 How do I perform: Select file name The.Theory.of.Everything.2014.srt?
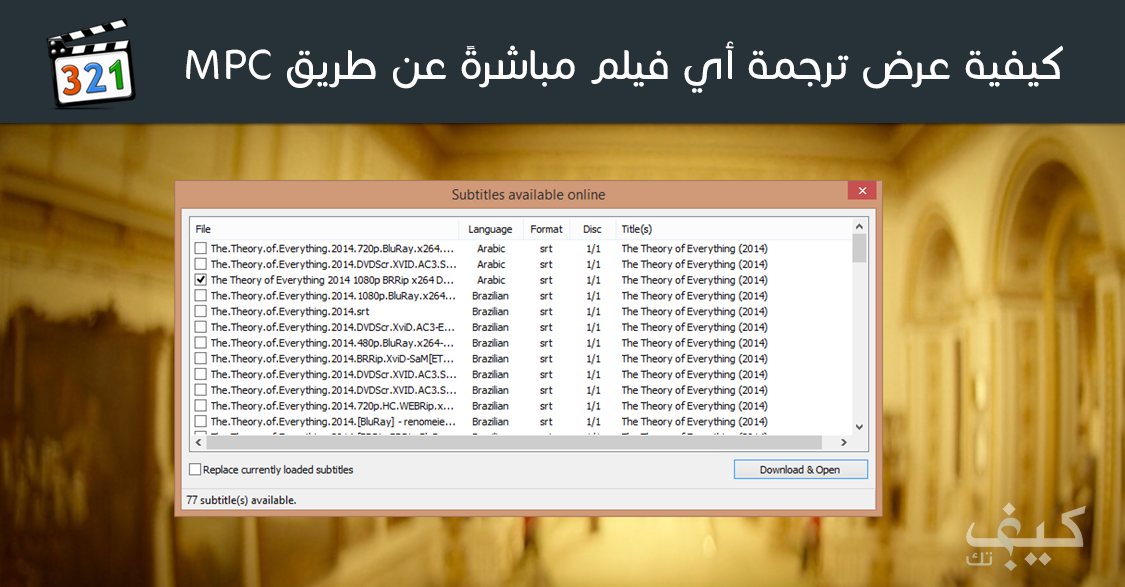(290, 311)
